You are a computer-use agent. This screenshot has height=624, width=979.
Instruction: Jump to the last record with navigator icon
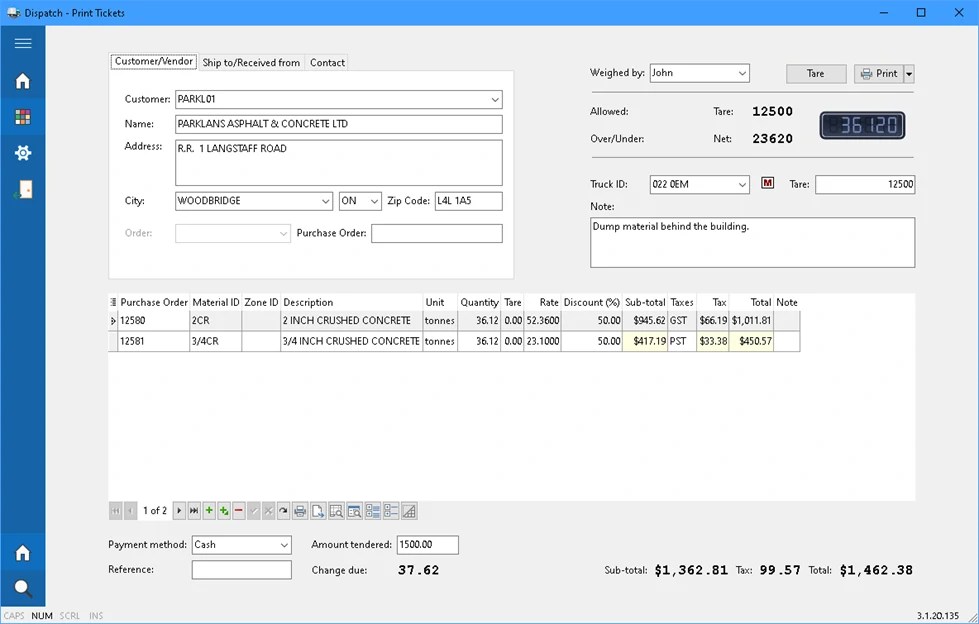pos(192,511)
